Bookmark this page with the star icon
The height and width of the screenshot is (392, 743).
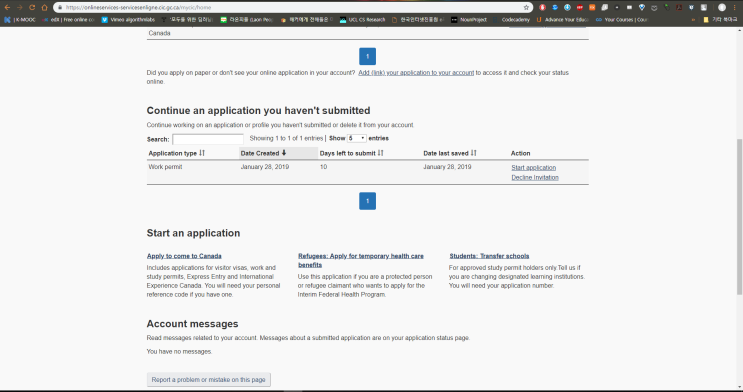pyautogui.click(x=526, y=8)
